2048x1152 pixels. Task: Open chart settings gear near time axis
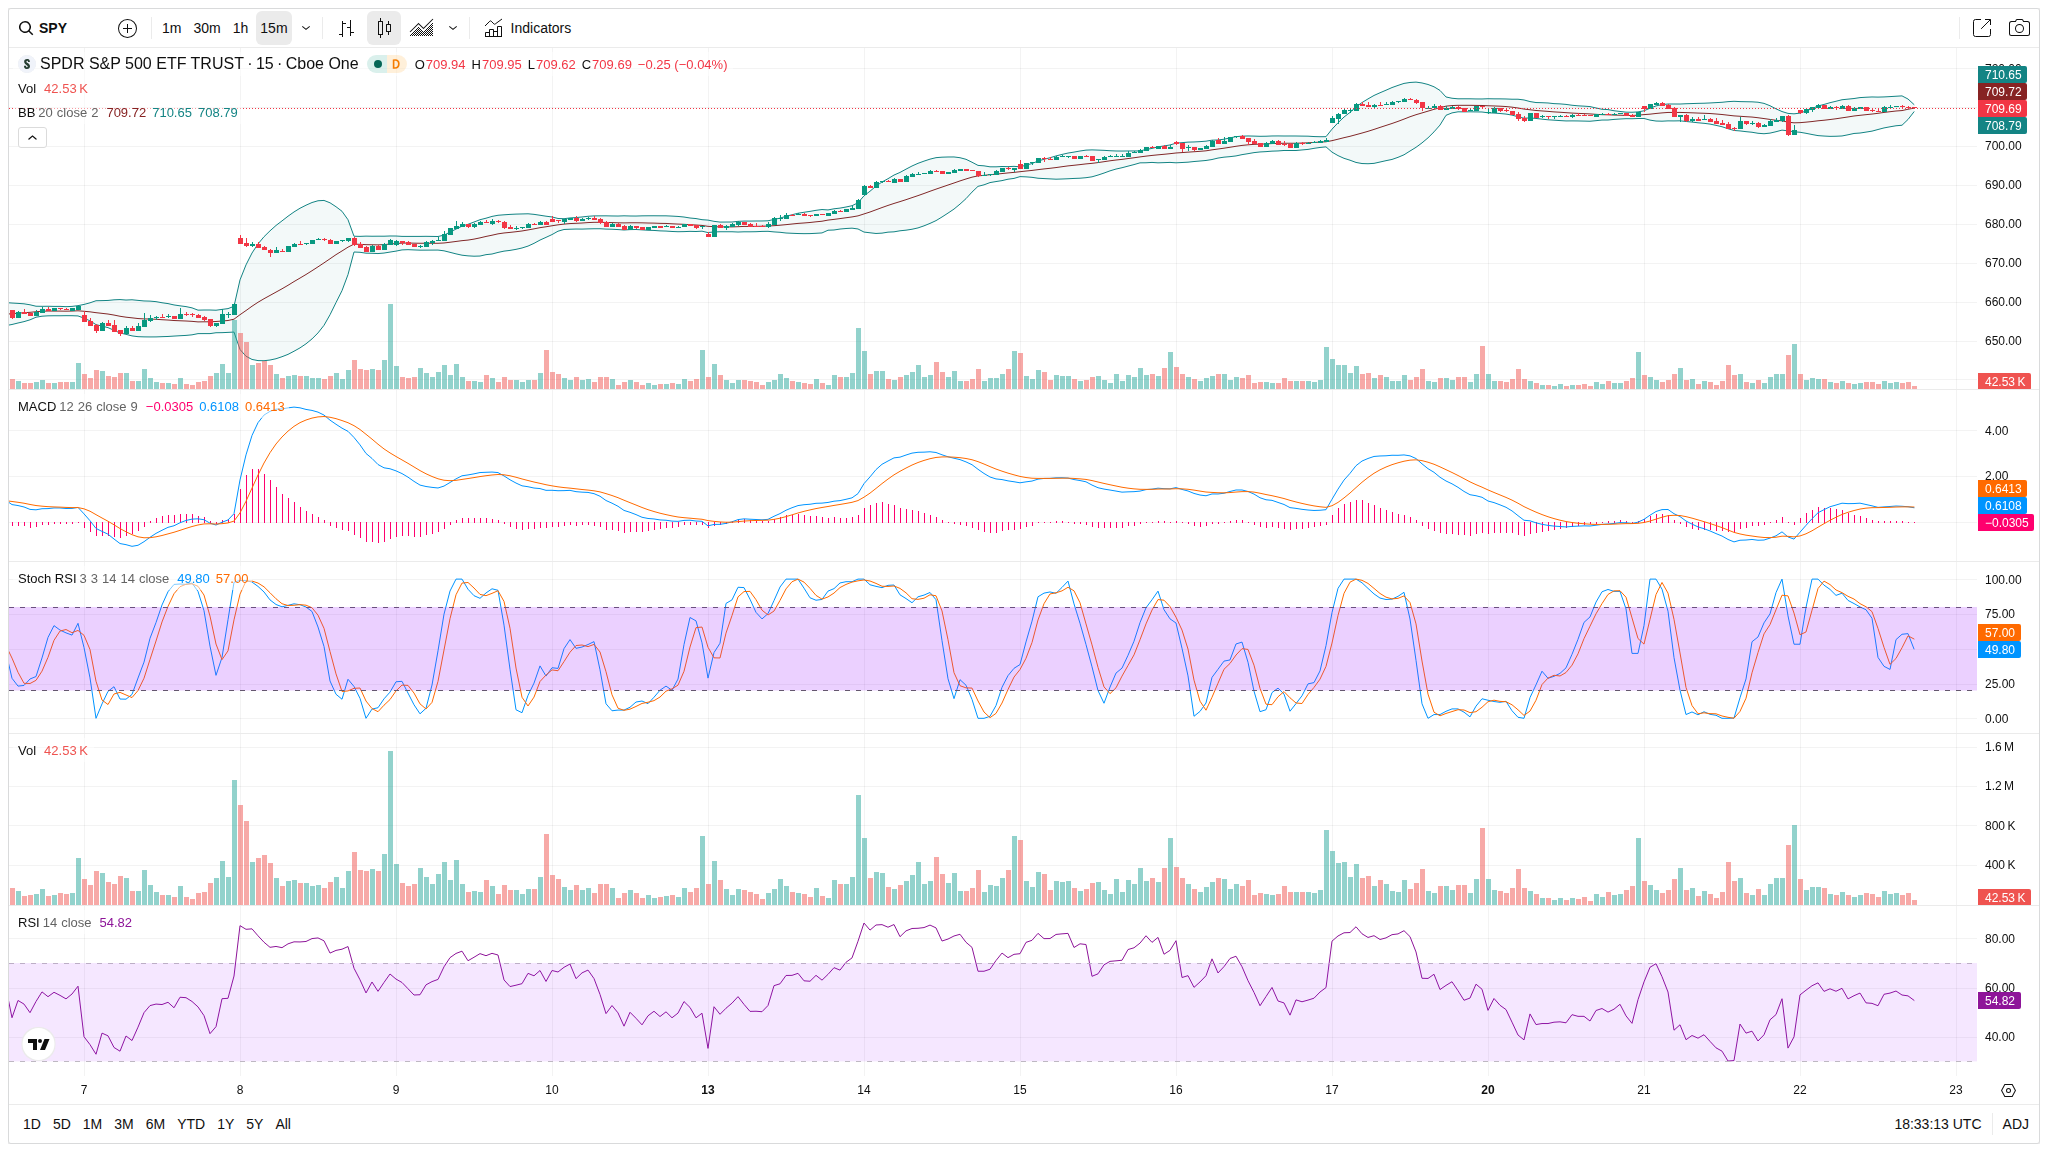tap(2008, 1090)
